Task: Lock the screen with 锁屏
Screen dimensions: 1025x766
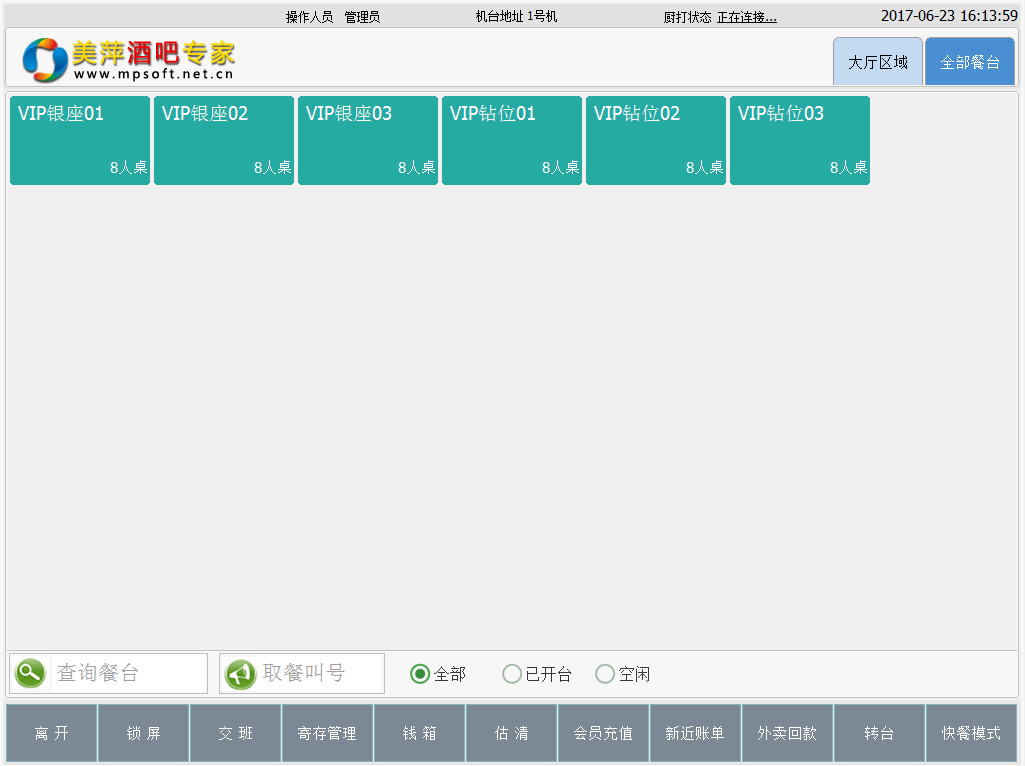Action: pyautogui.click(x=143, y=733)
